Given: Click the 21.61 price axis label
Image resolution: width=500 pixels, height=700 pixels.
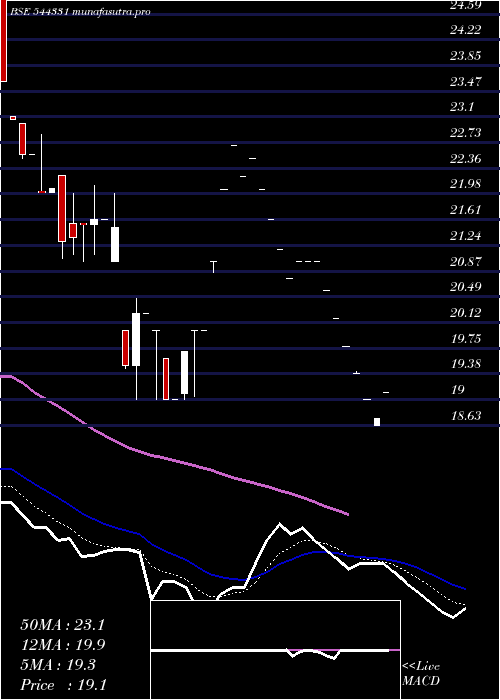Looking at the screenshot, I should (x=466, y=210).
